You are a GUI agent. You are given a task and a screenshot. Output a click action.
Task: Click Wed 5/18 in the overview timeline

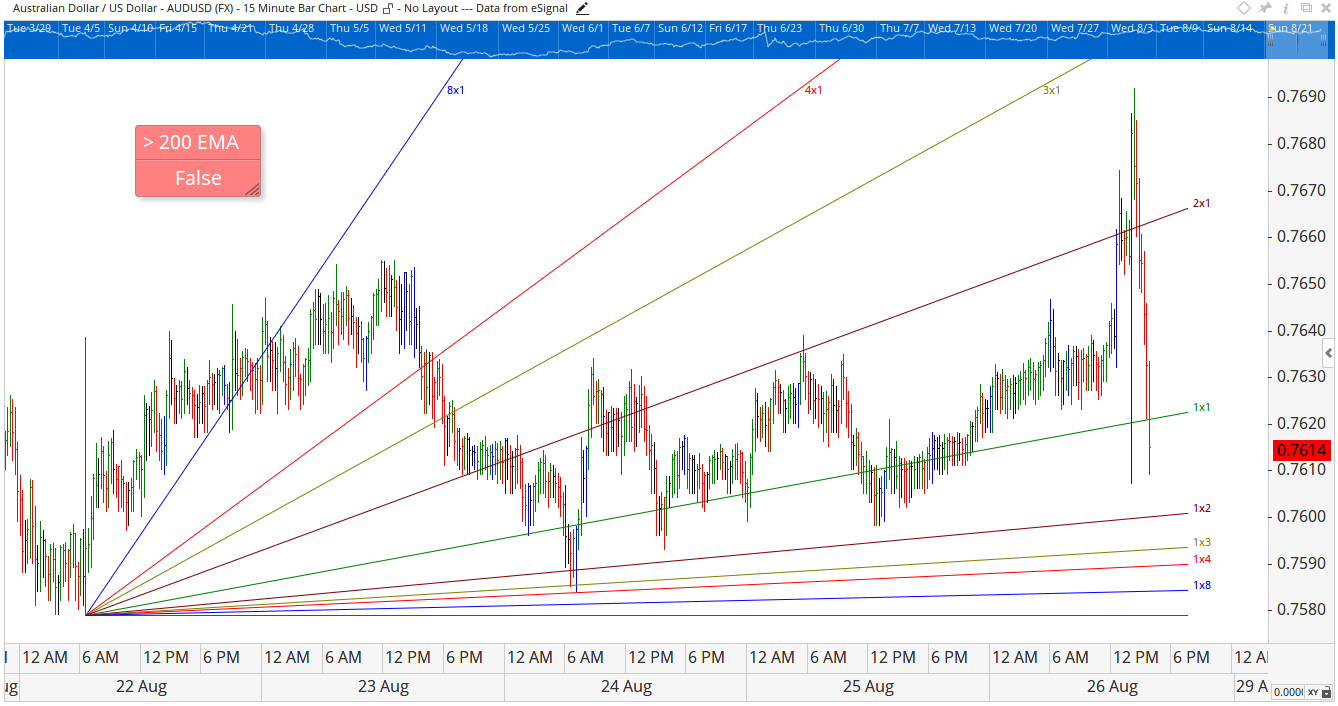[x=464, y=28]
